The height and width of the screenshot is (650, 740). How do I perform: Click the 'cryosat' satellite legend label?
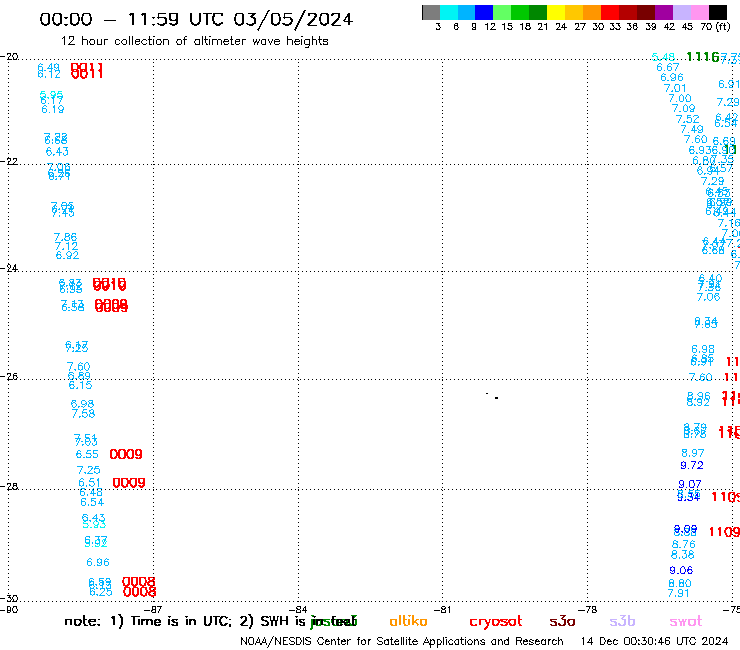click(496, 621)
